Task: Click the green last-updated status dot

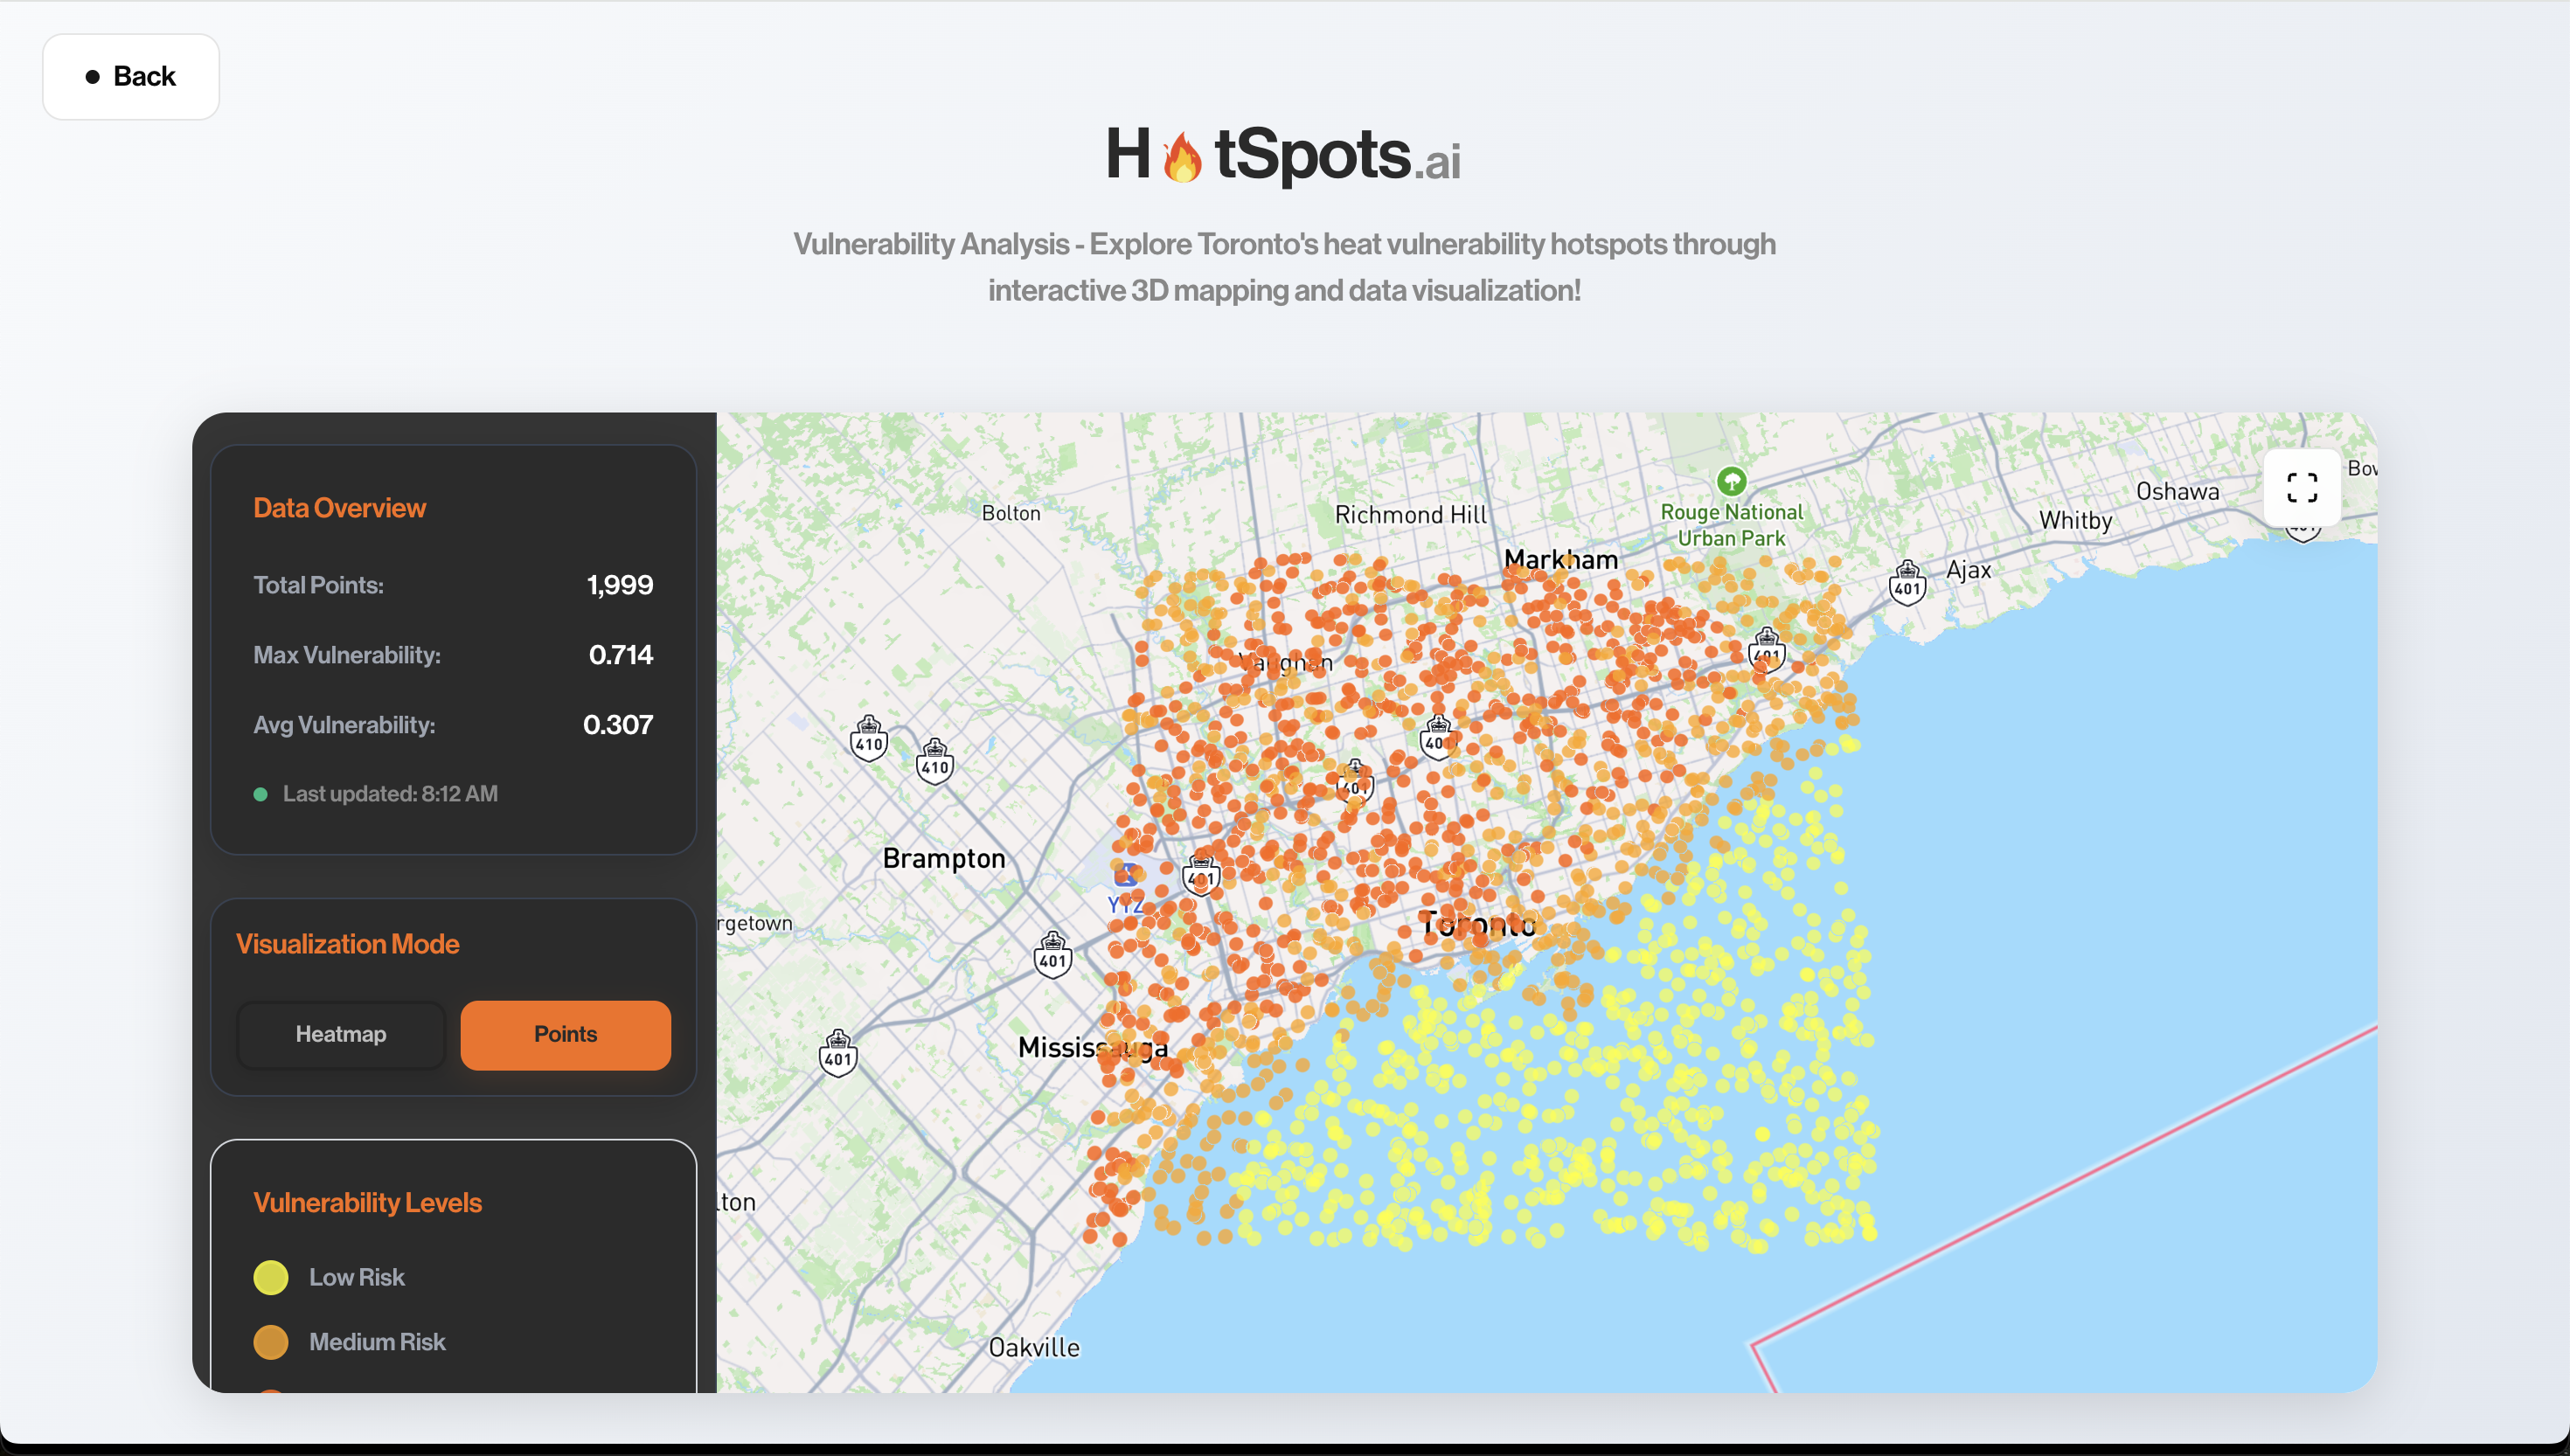Action: click(260, 794)
